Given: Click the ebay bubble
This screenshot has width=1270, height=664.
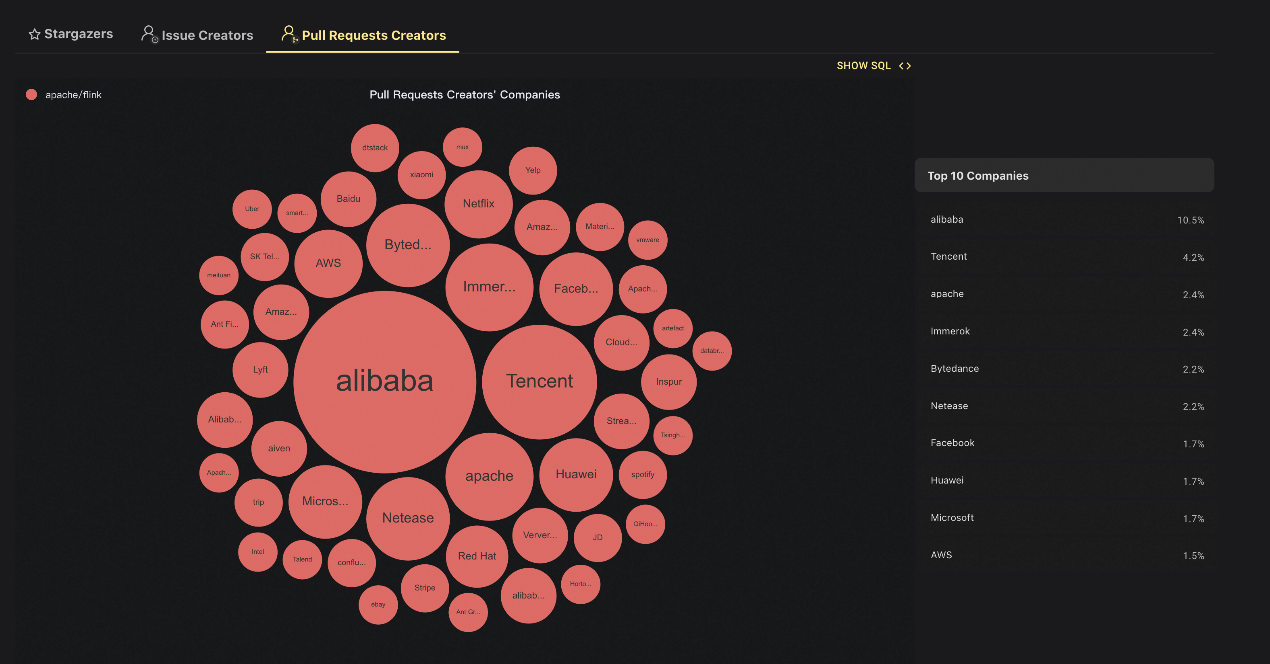Looking at the screenshot, I should 378,605.
